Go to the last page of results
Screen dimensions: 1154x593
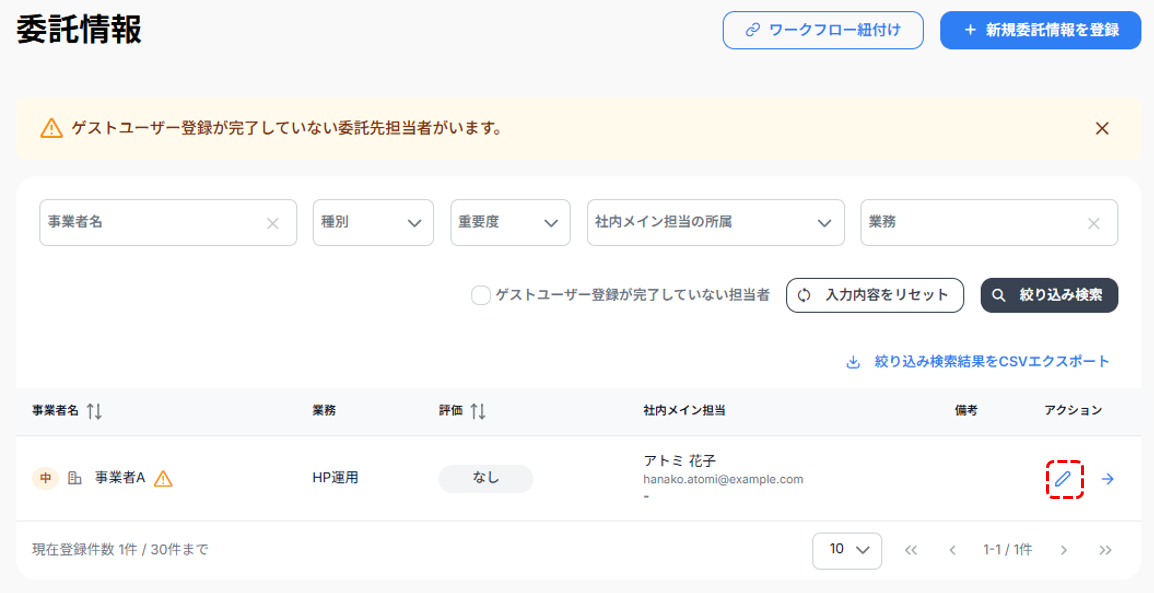click(x=1105, y=550)
